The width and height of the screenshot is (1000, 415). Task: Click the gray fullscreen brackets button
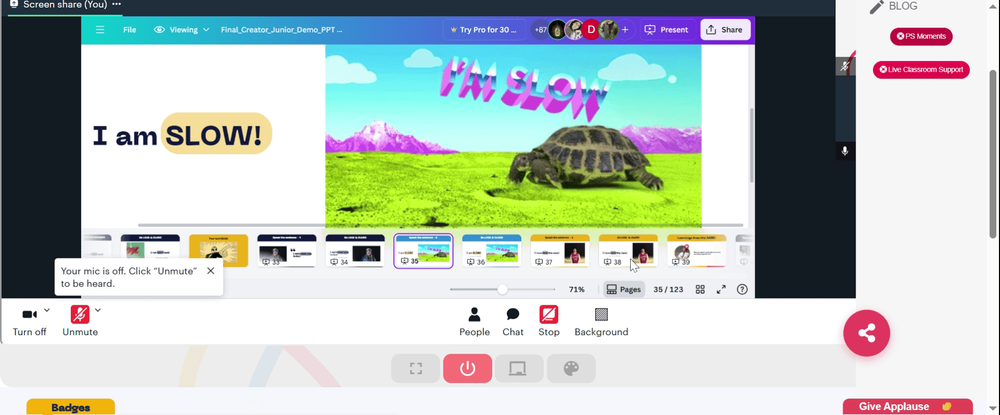click(416, 368)
